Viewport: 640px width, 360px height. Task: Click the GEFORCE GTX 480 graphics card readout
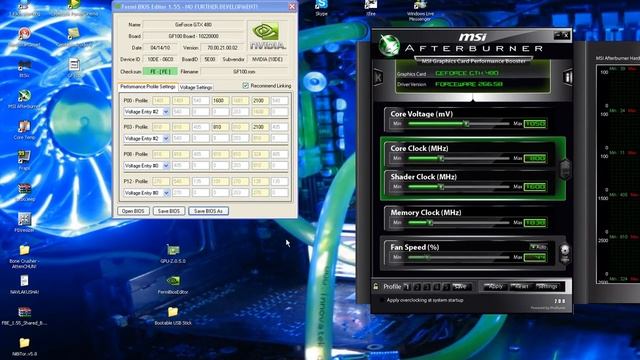pos(467,73)
